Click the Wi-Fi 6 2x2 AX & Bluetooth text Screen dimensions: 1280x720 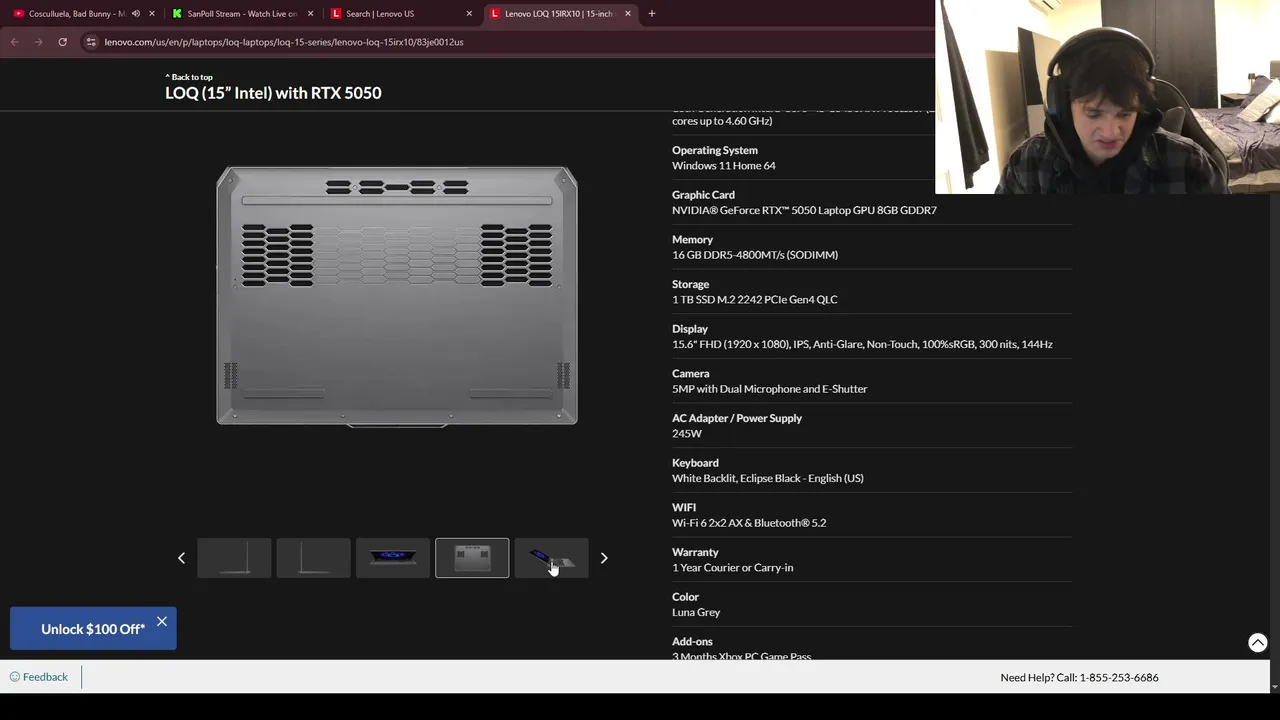[x=749, y=523]
